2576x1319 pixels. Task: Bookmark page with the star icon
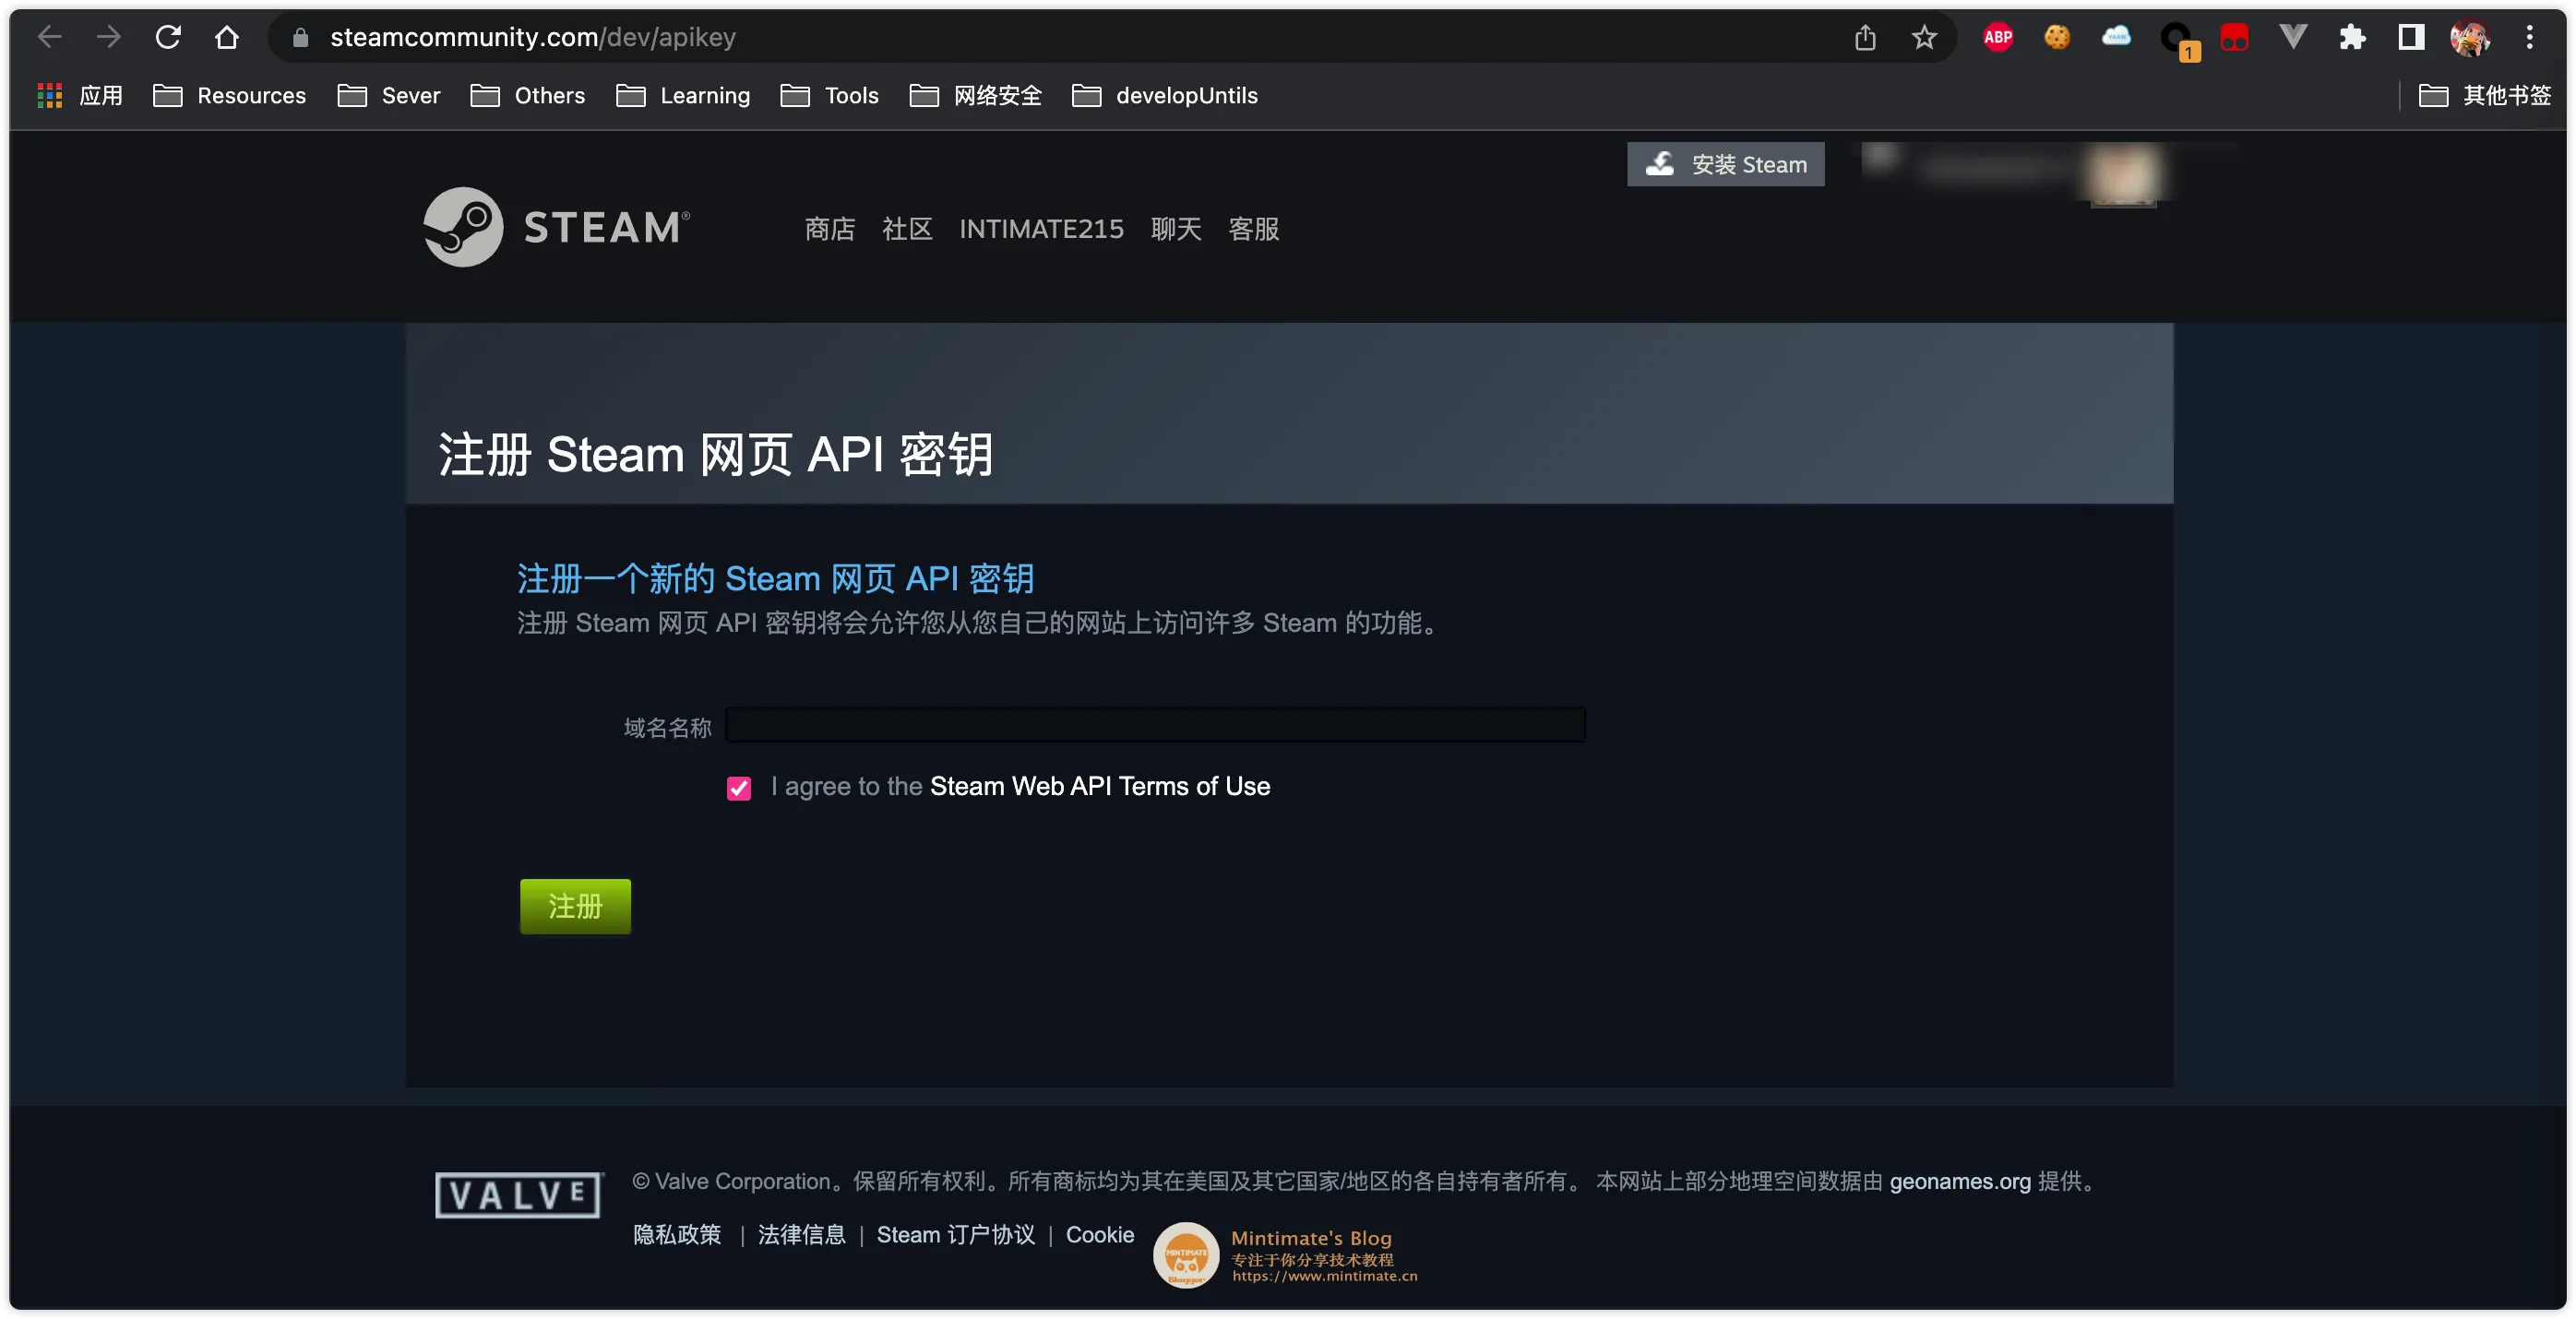pyautogui.click(x=1923, y=37)
